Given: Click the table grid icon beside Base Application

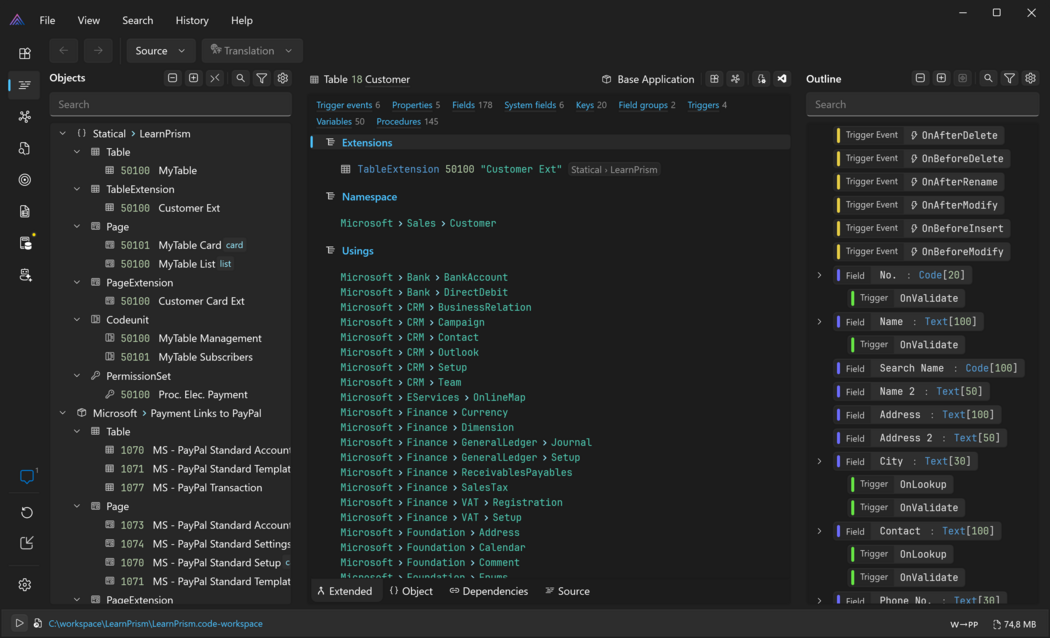Looking at the screenshot, I should click(715, 79).
